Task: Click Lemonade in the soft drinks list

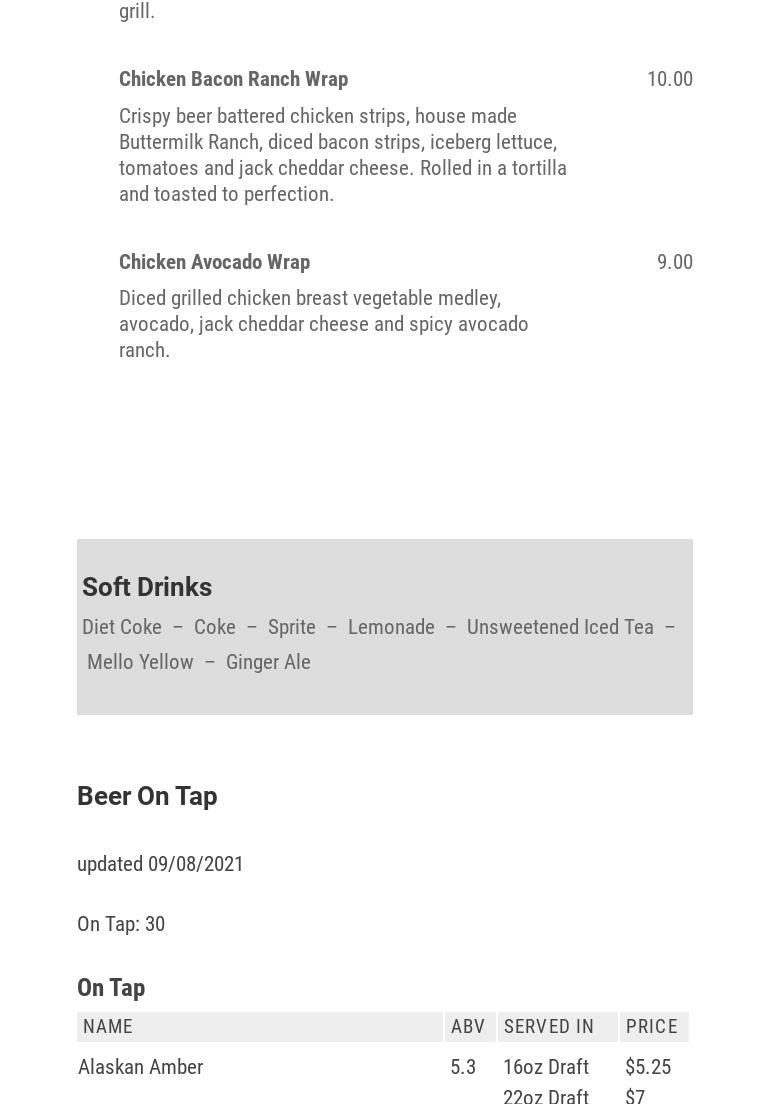Action: pos(391,627)
